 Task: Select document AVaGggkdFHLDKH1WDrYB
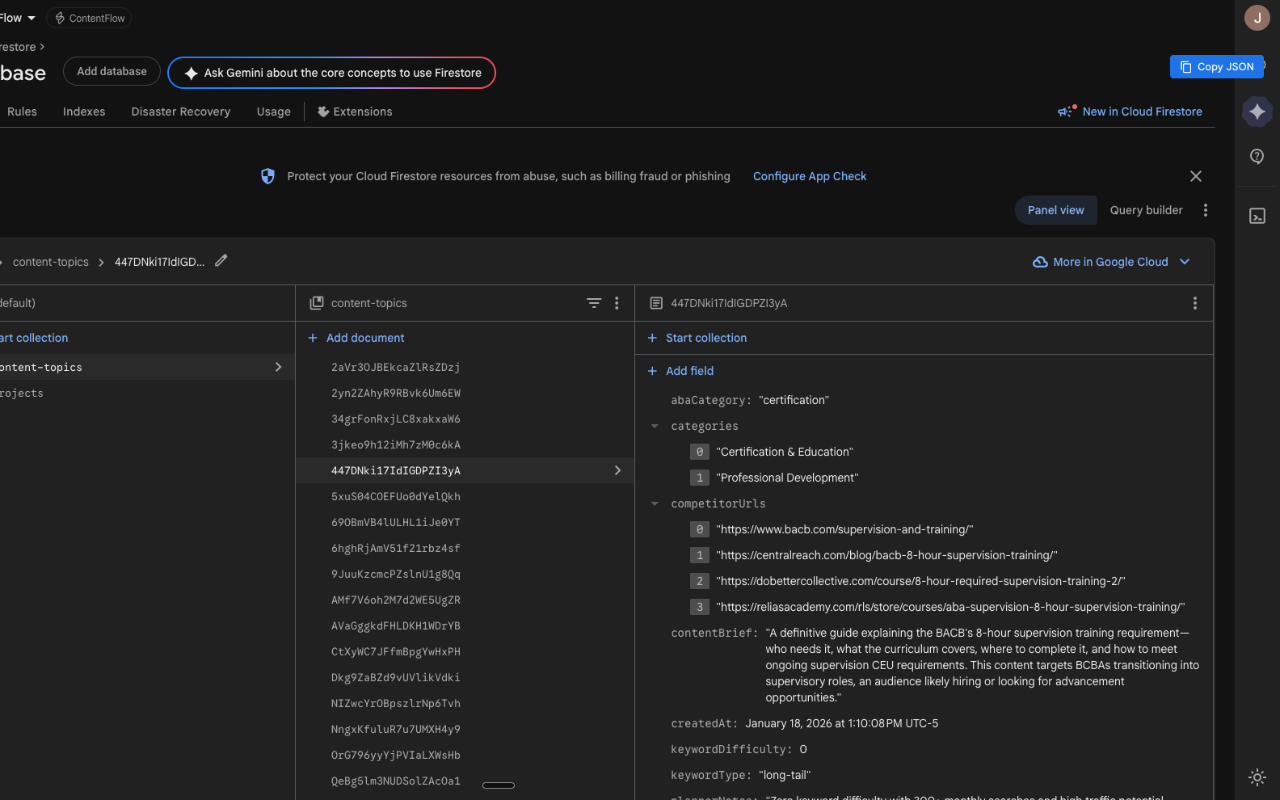pyautogui.click(x=396, y=626)
